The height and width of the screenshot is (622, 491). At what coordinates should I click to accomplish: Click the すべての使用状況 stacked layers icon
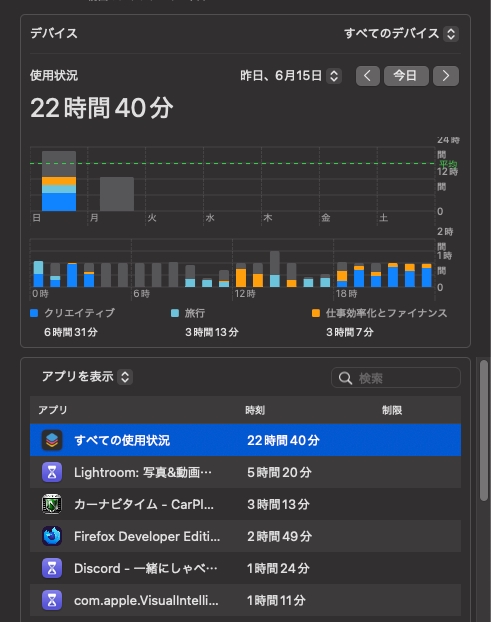tap(52, 440)
